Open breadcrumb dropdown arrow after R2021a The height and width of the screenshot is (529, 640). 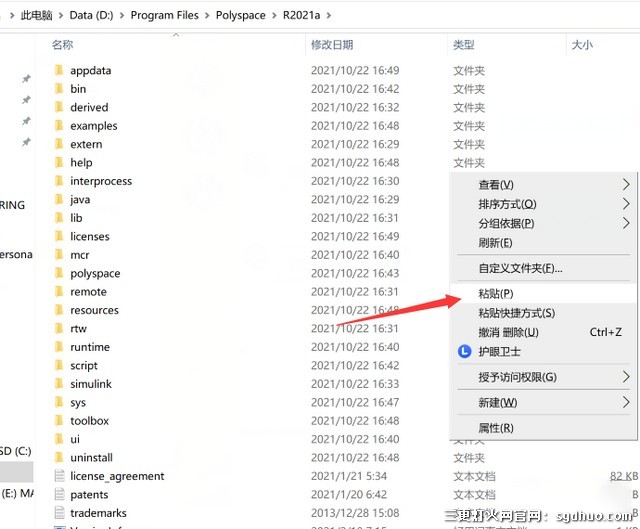click(329, 16)
